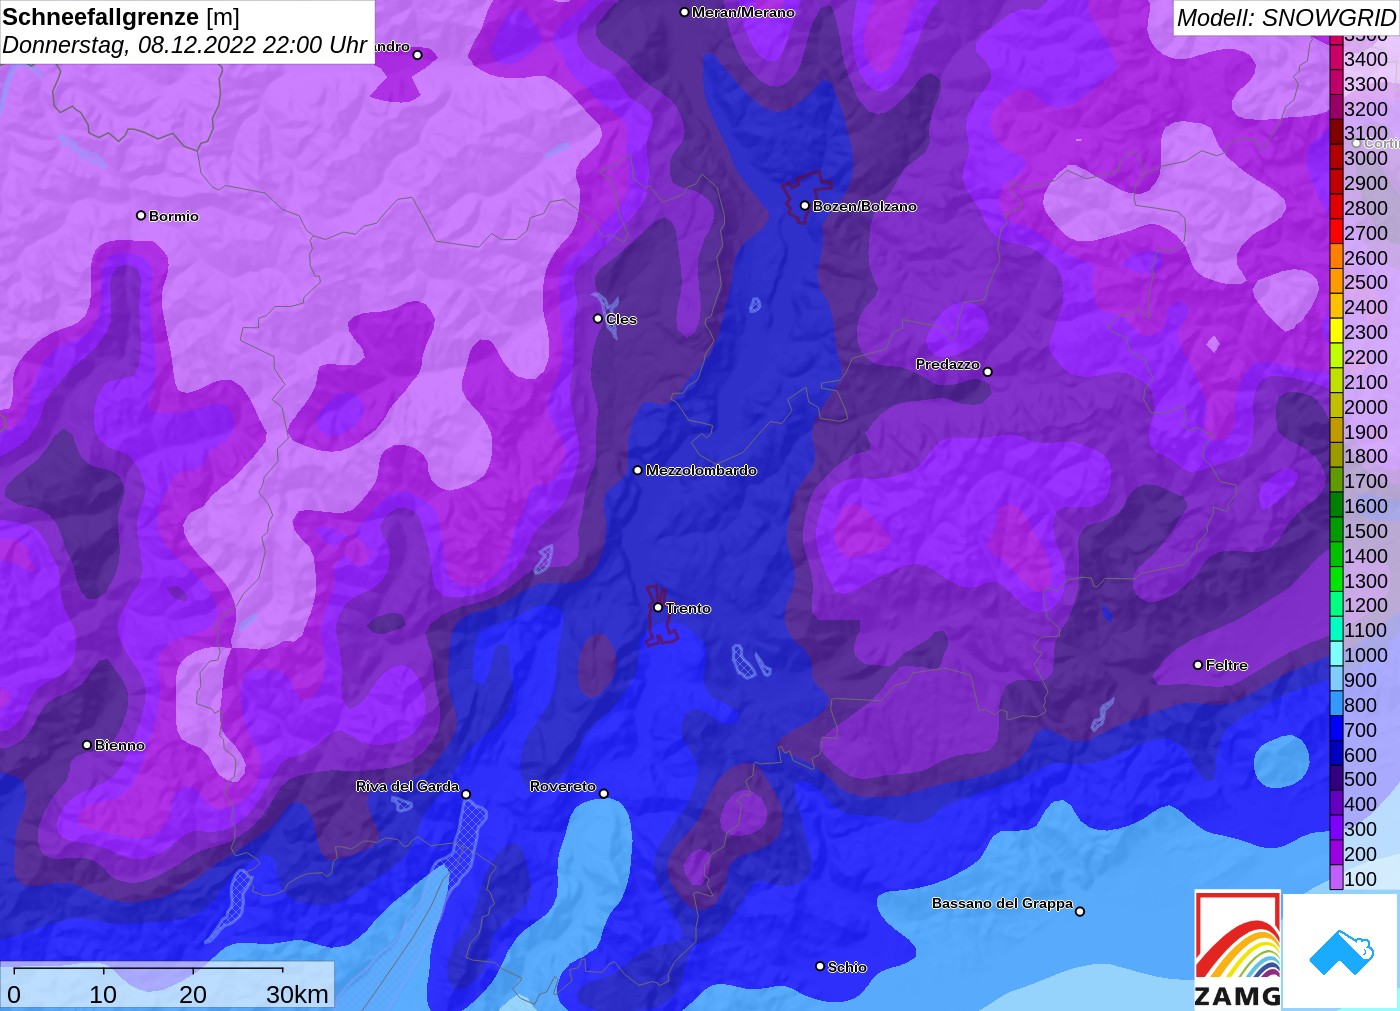This screenshot has height=1011, width=1400.
Task: Click the Riva del Garda marker dot
Action: coord(466,795)
